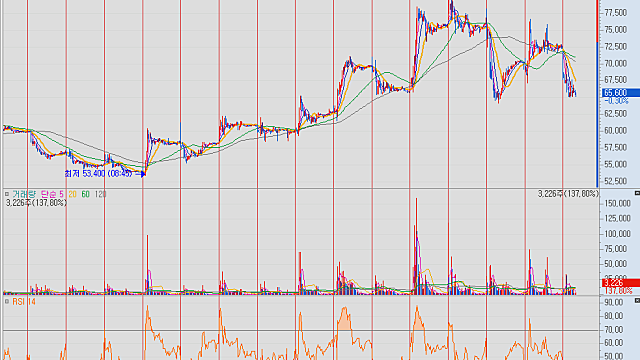640x360 pixels.
Task: Click the 52,500 price axis label
Action: (x=616, y=181)
